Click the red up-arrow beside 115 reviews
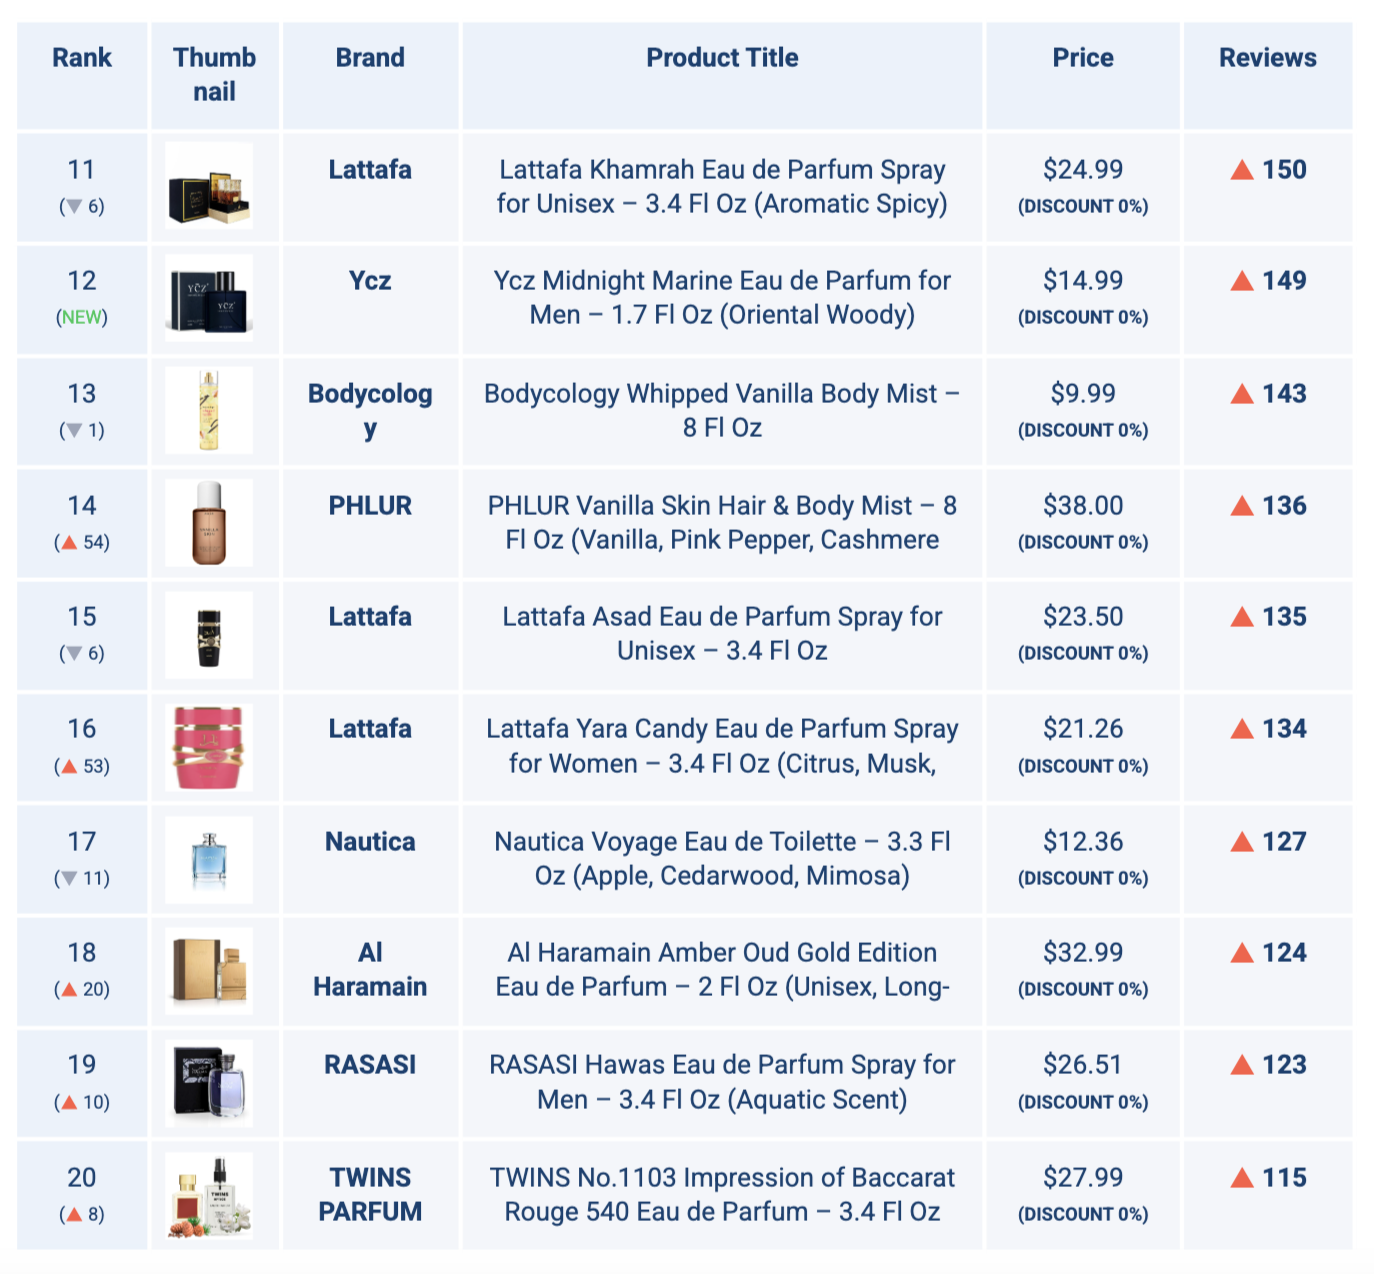Image resolution: width=1374 pixels, height=1274 pixels. click(x=1242, y=1178)
